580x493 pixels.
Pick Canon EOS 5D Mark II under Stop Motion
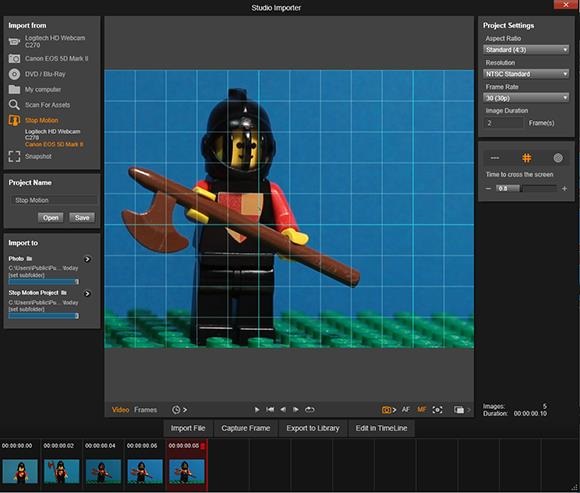[x=54, y=144]
